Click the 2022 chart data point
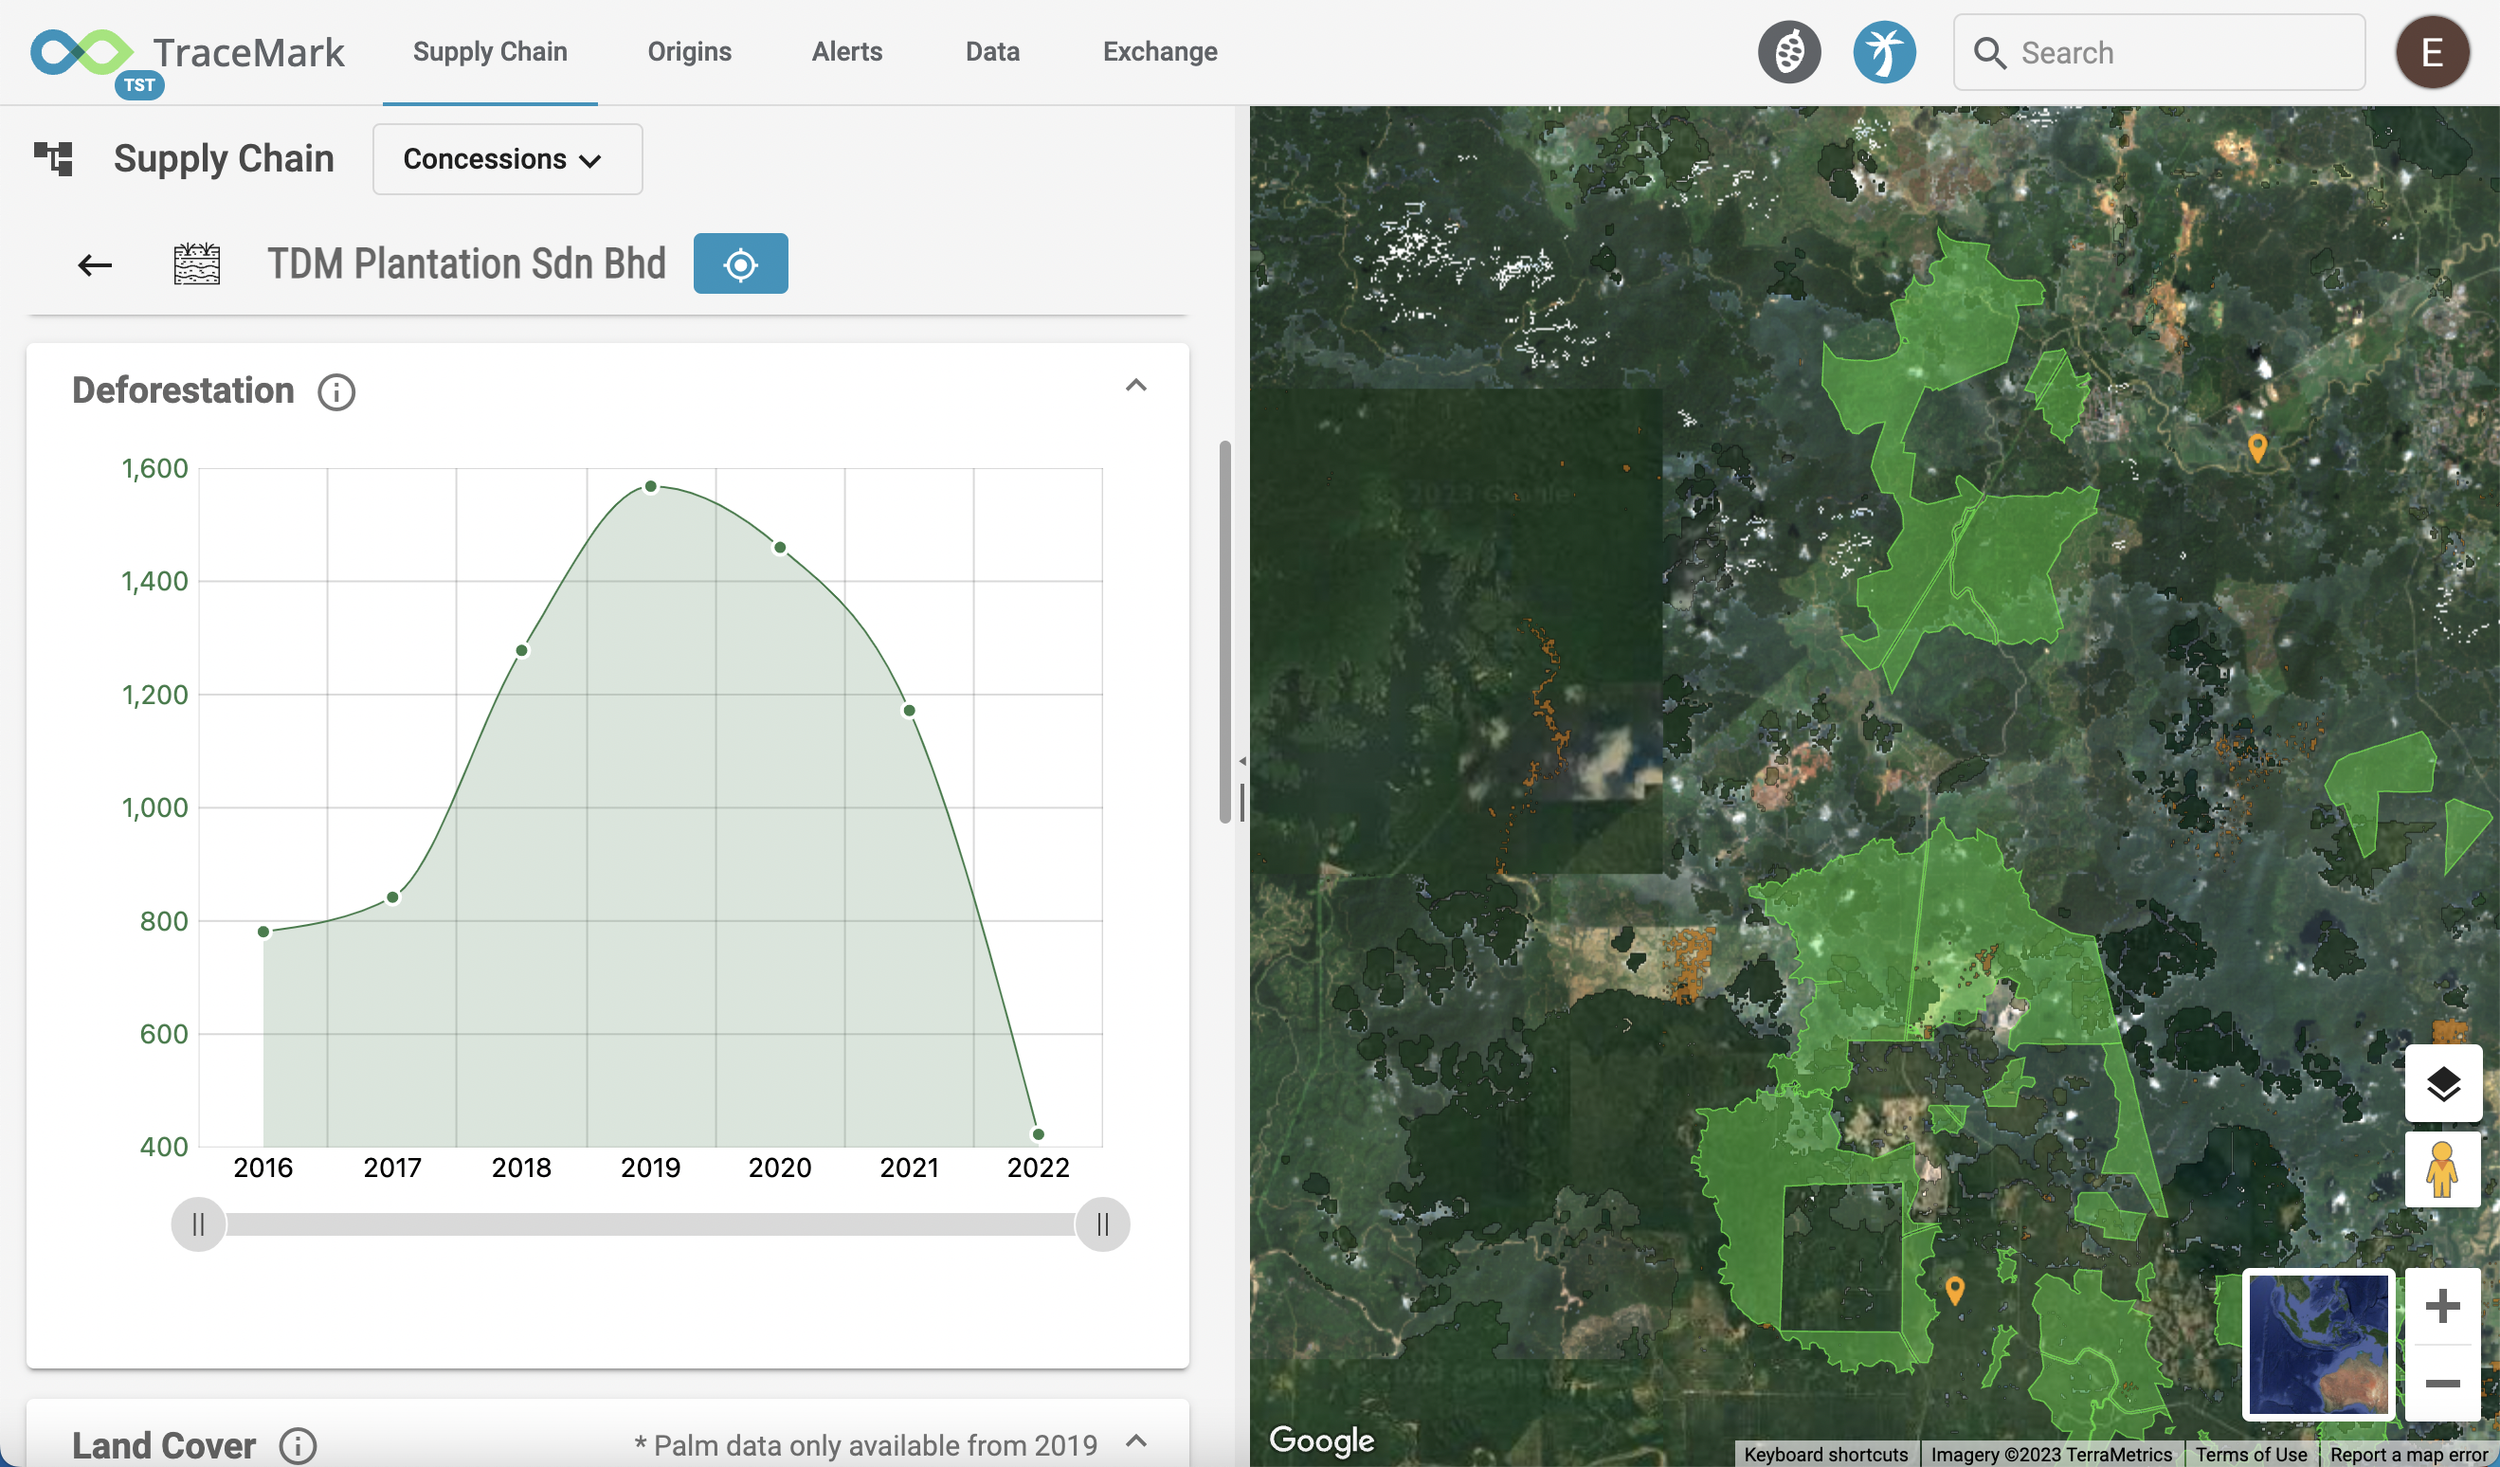 pos(1038,1134)
